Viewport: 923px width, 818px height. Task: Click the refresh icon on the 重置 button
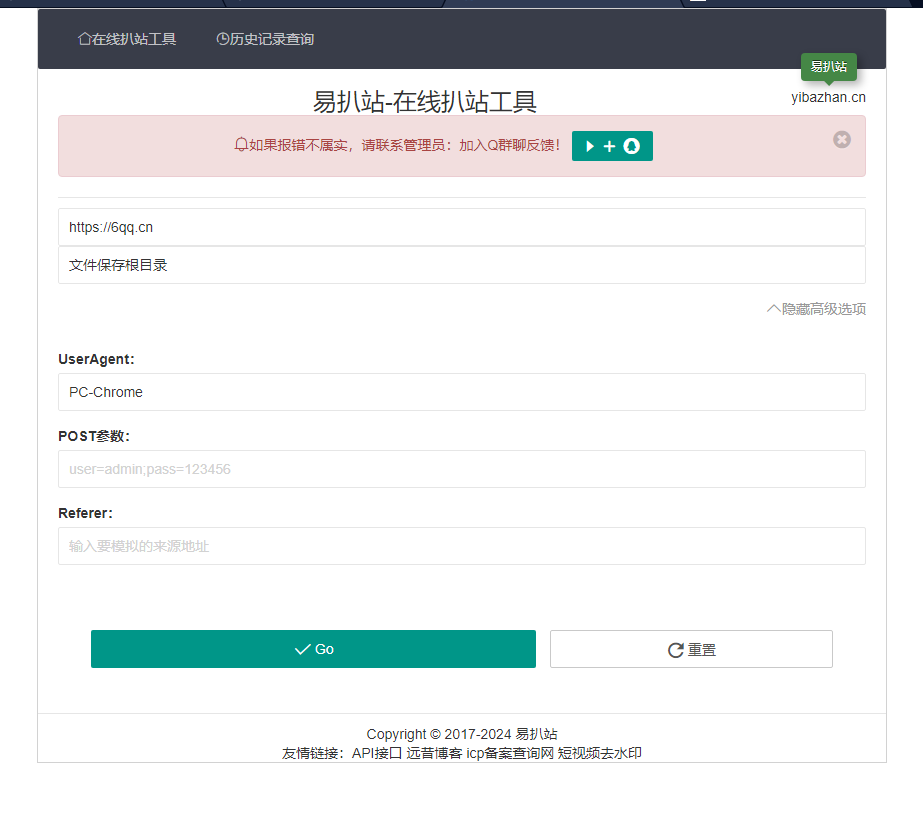[675, 649]
